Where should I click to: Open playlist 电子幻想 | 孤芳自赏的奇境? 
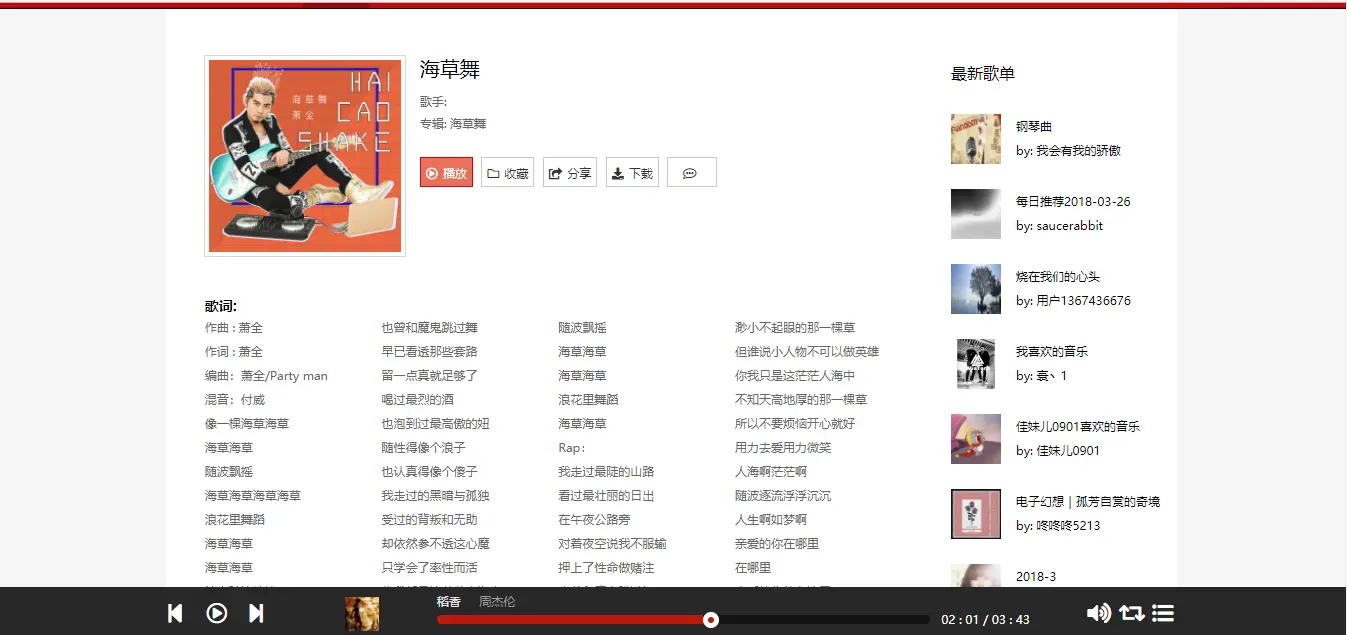click(x=1088, y=501)
